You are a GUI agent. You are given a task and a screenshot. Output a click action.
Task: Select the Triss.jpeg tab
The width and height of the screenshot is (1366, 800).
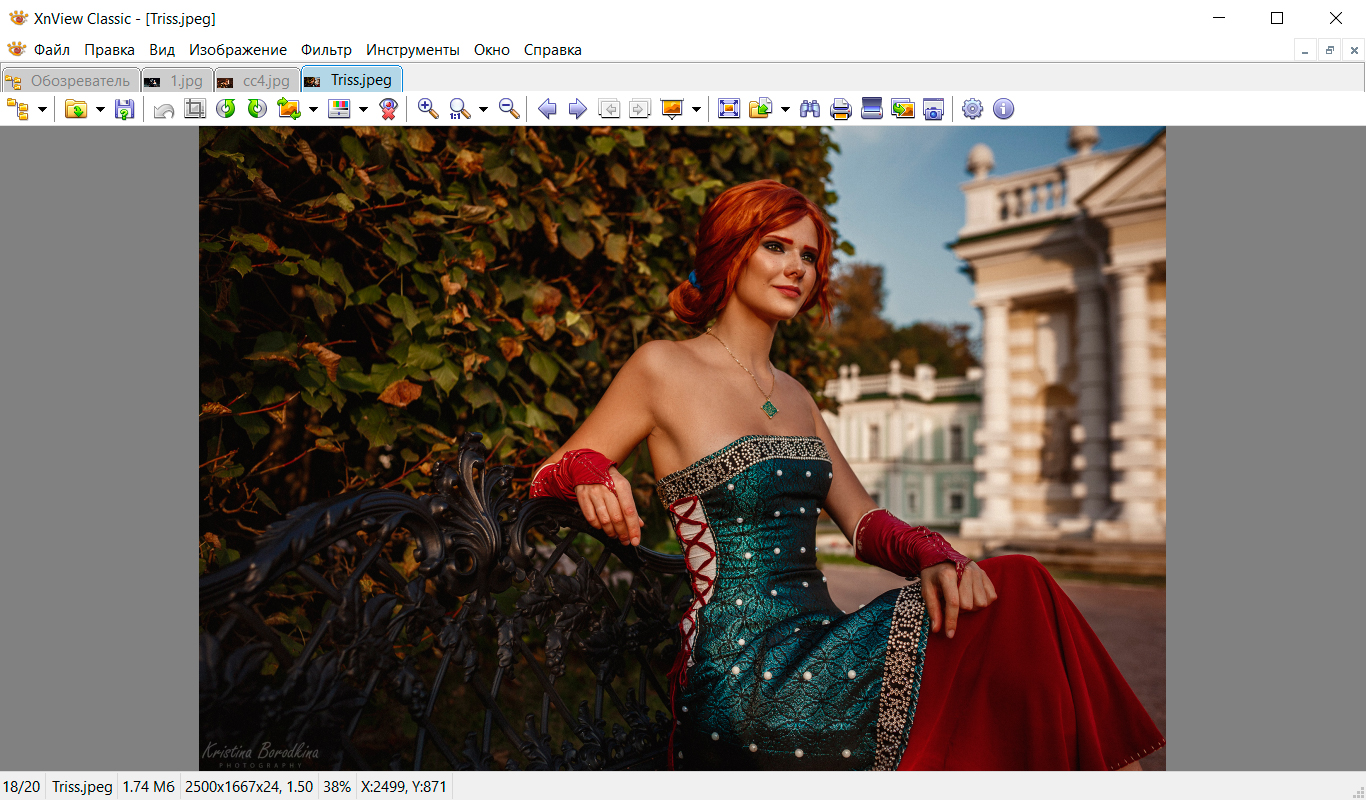(x=351, y=80)
